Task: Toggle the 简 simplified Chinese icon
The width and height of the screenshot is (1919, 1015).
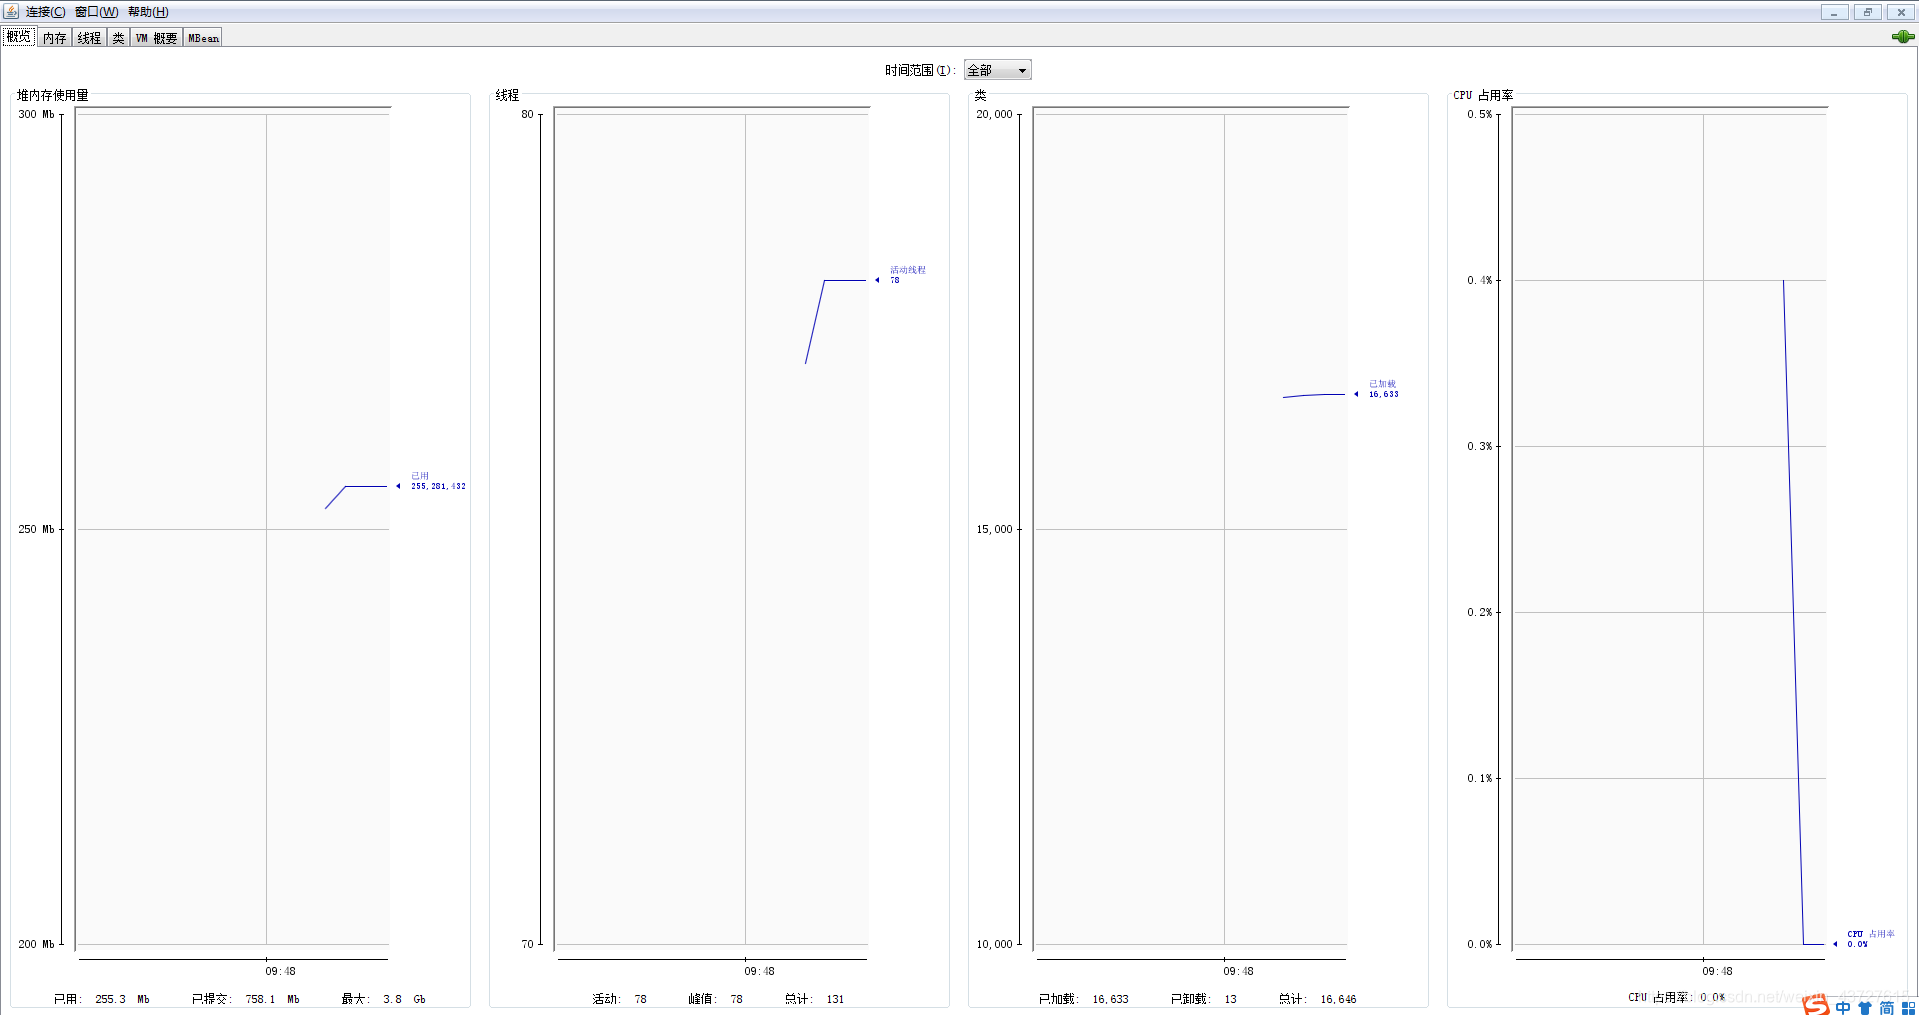Action: 1887,1007
